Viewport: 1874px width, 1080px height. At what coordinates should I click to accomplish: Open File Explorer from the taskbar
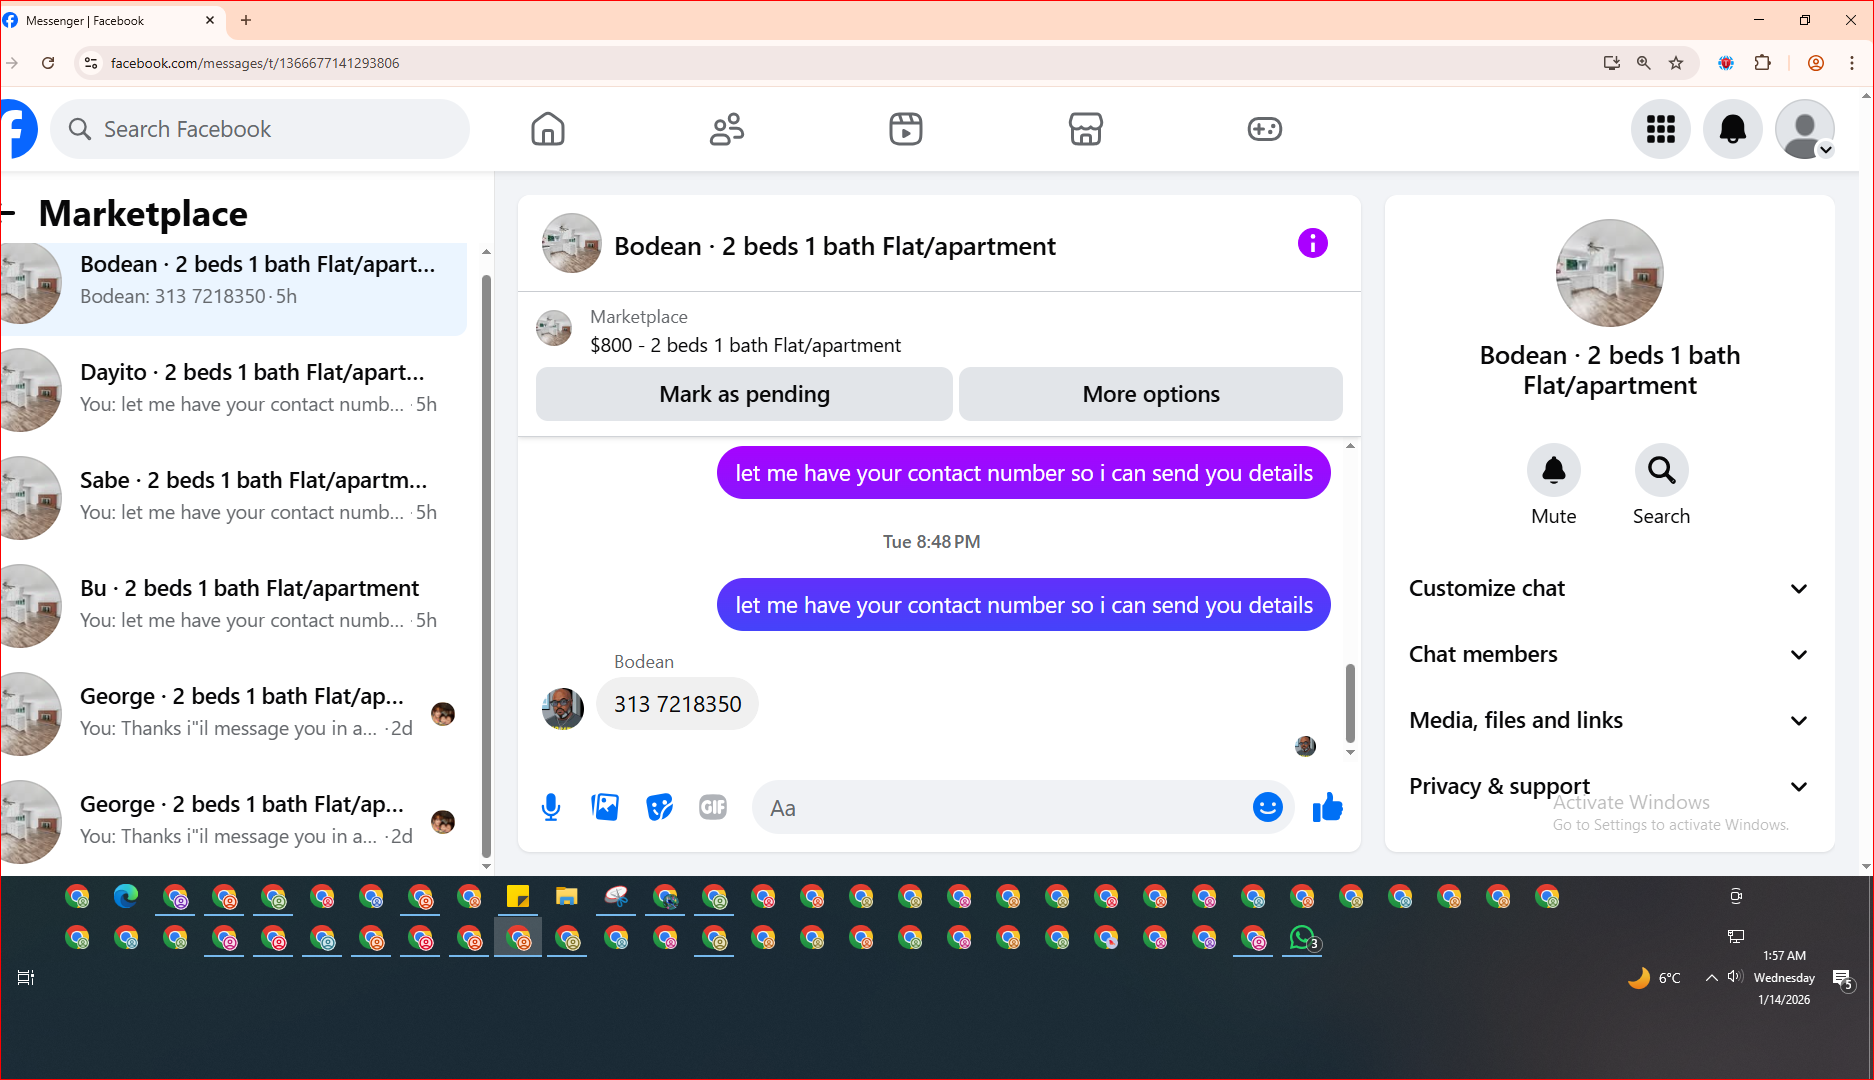point(567,896)
